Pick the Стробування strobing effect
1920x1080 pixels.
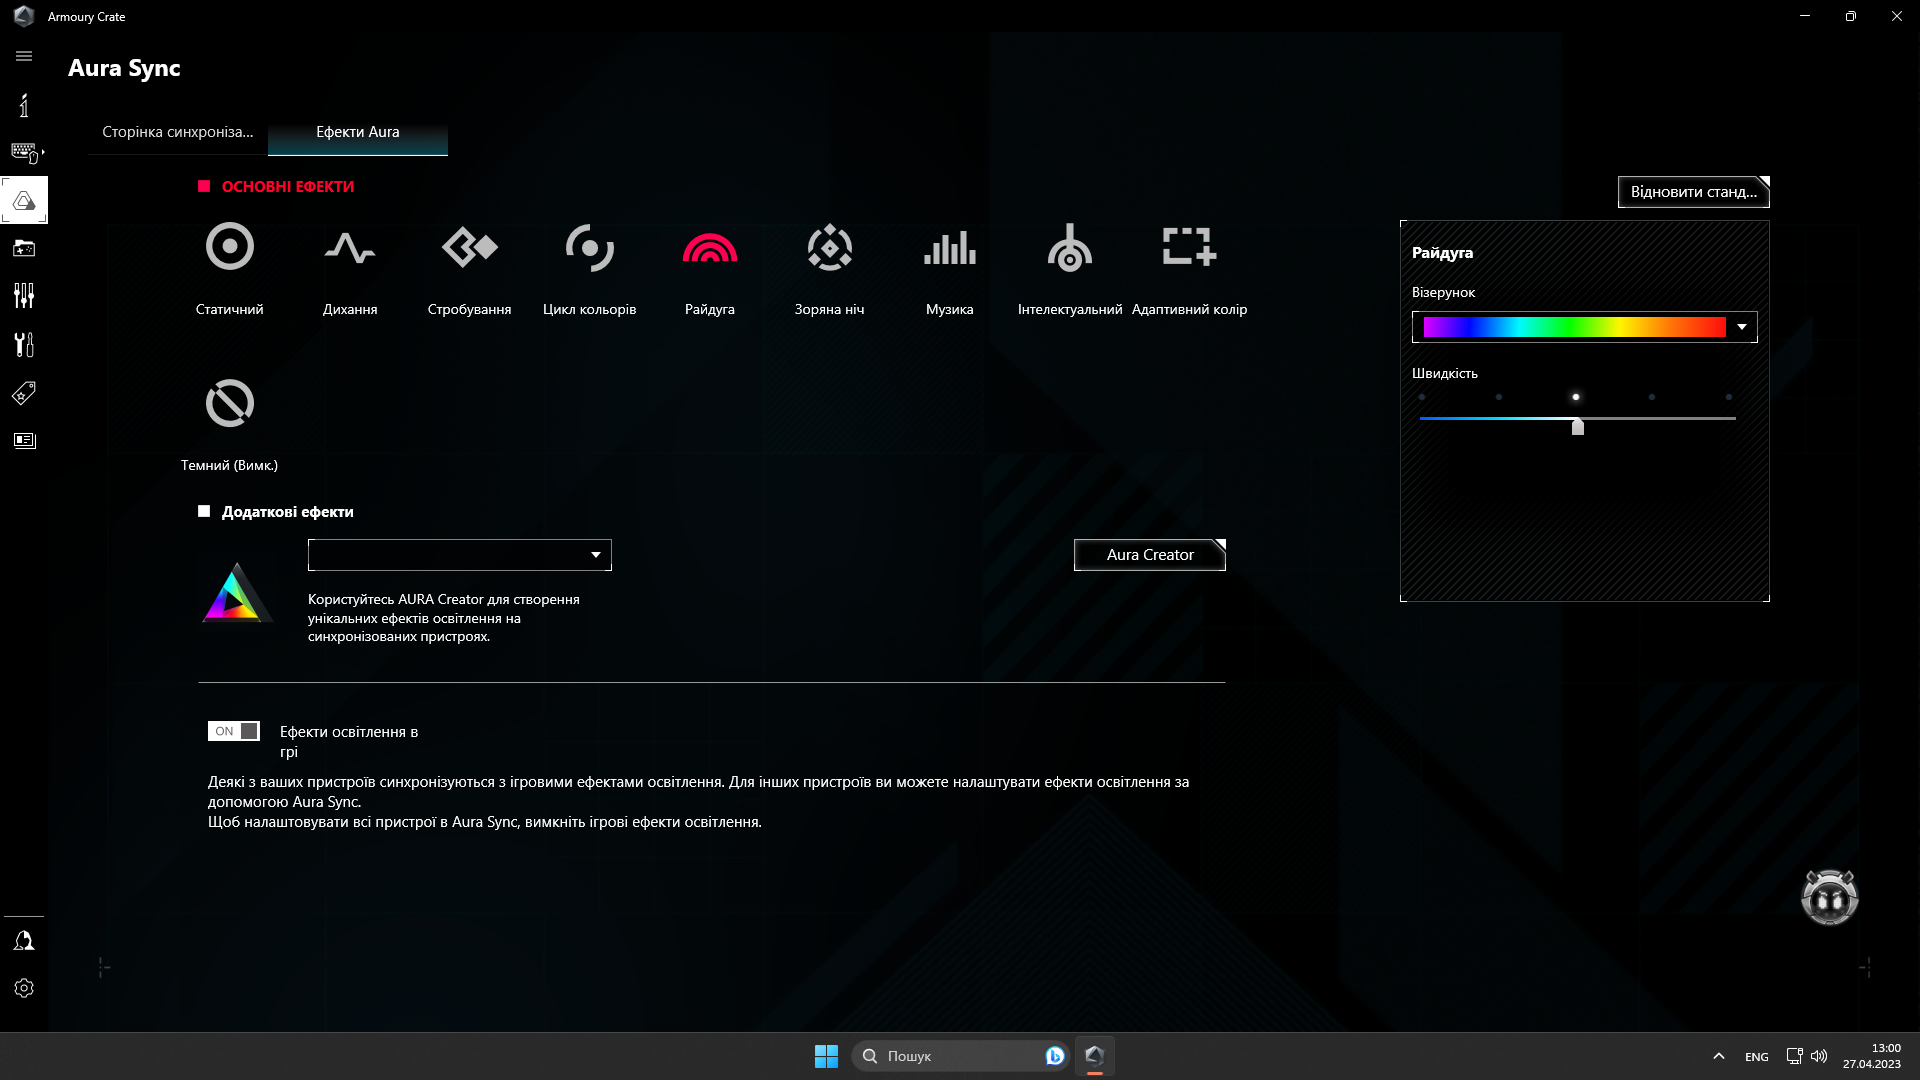469,268
